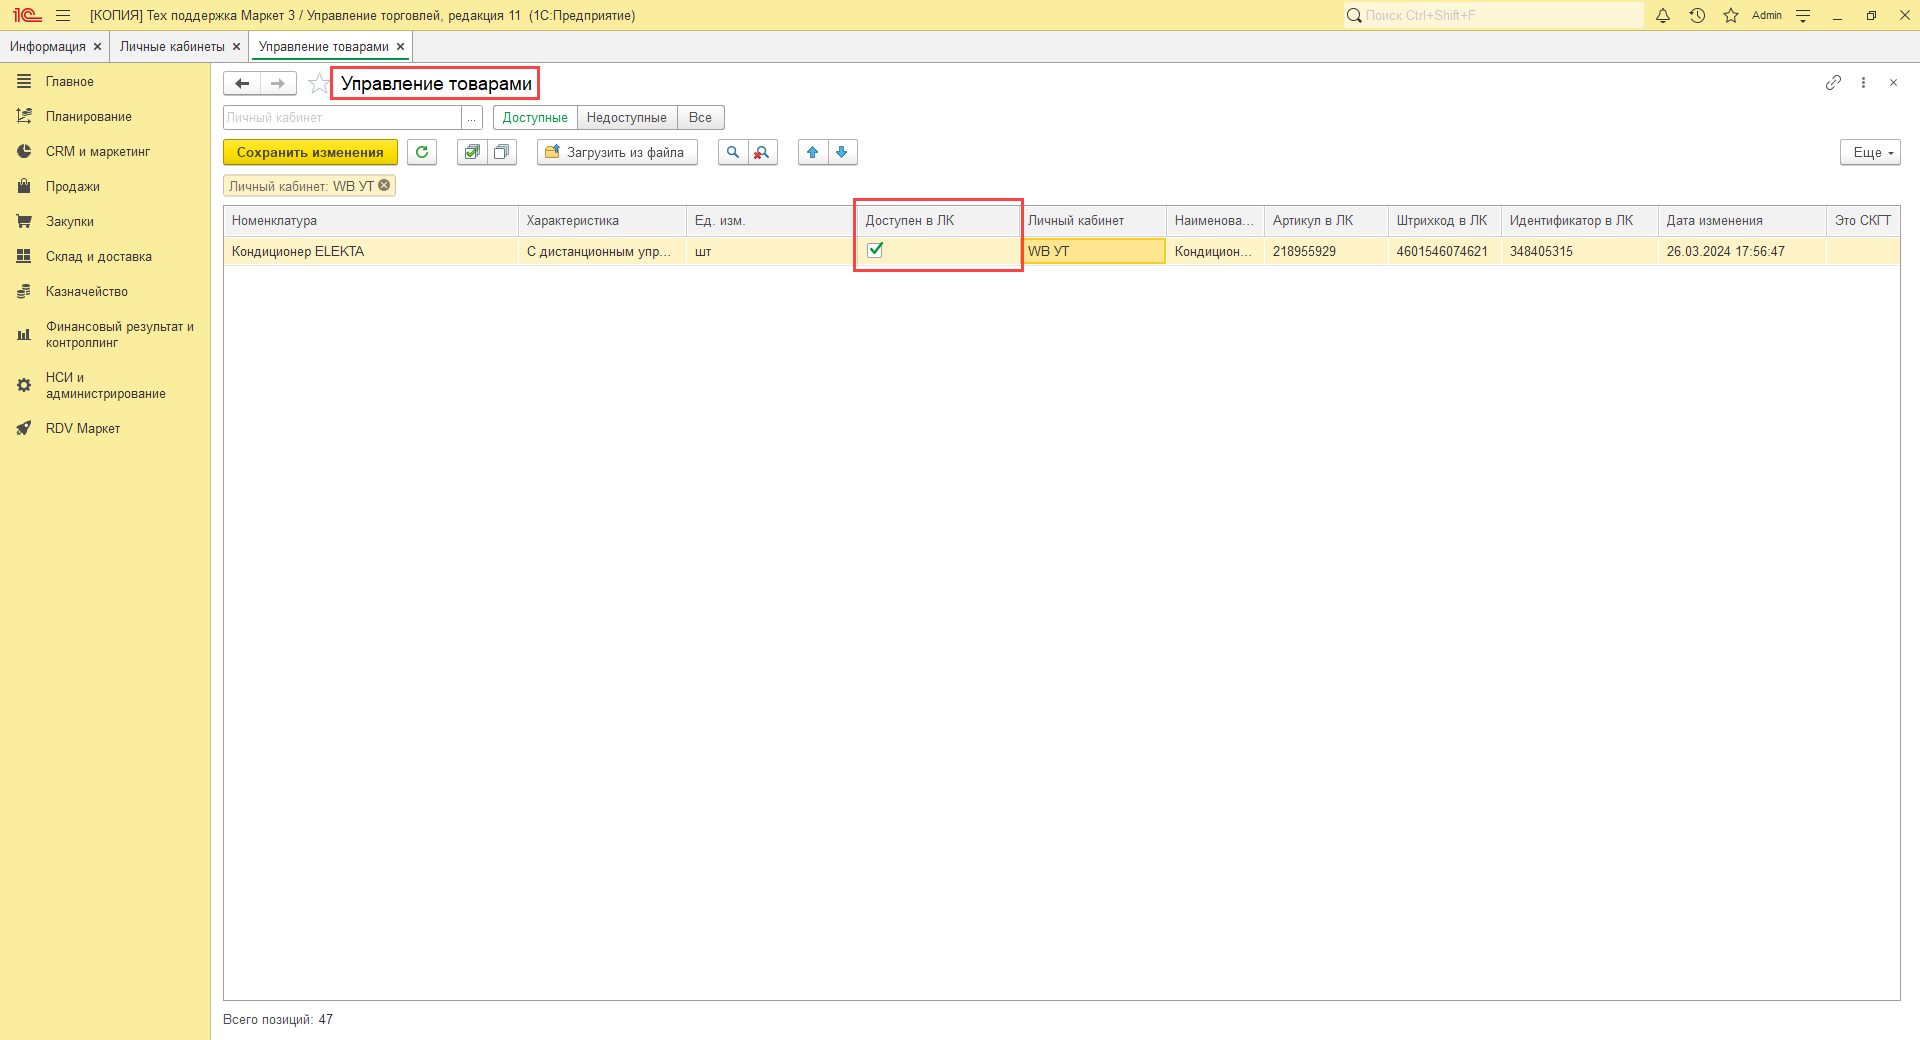Select the Кондиционер ELEKTA cell
The height and width of the screenshot is (1040, 1920).
(371, 252)
